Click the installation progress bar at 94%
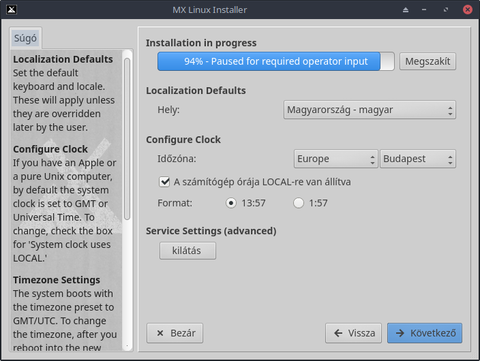 [x=276, y=61]
